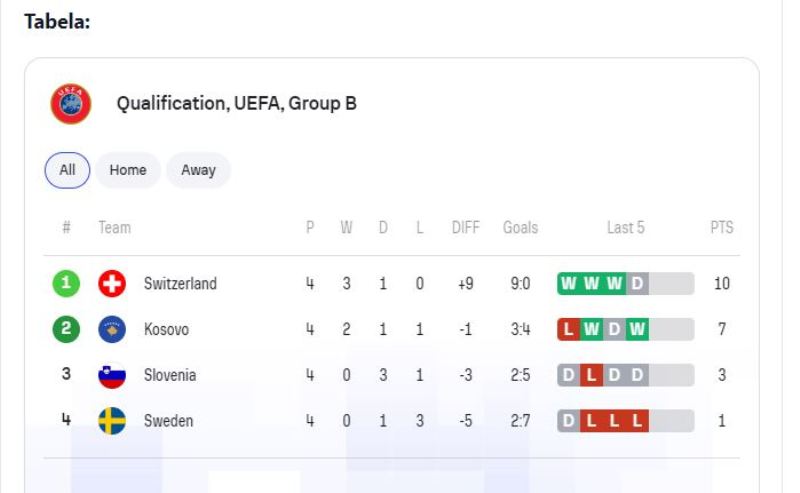The height and width of the screenshot is (493, 800).
Task: Select the All filter tab
Action: coord(67,170)
